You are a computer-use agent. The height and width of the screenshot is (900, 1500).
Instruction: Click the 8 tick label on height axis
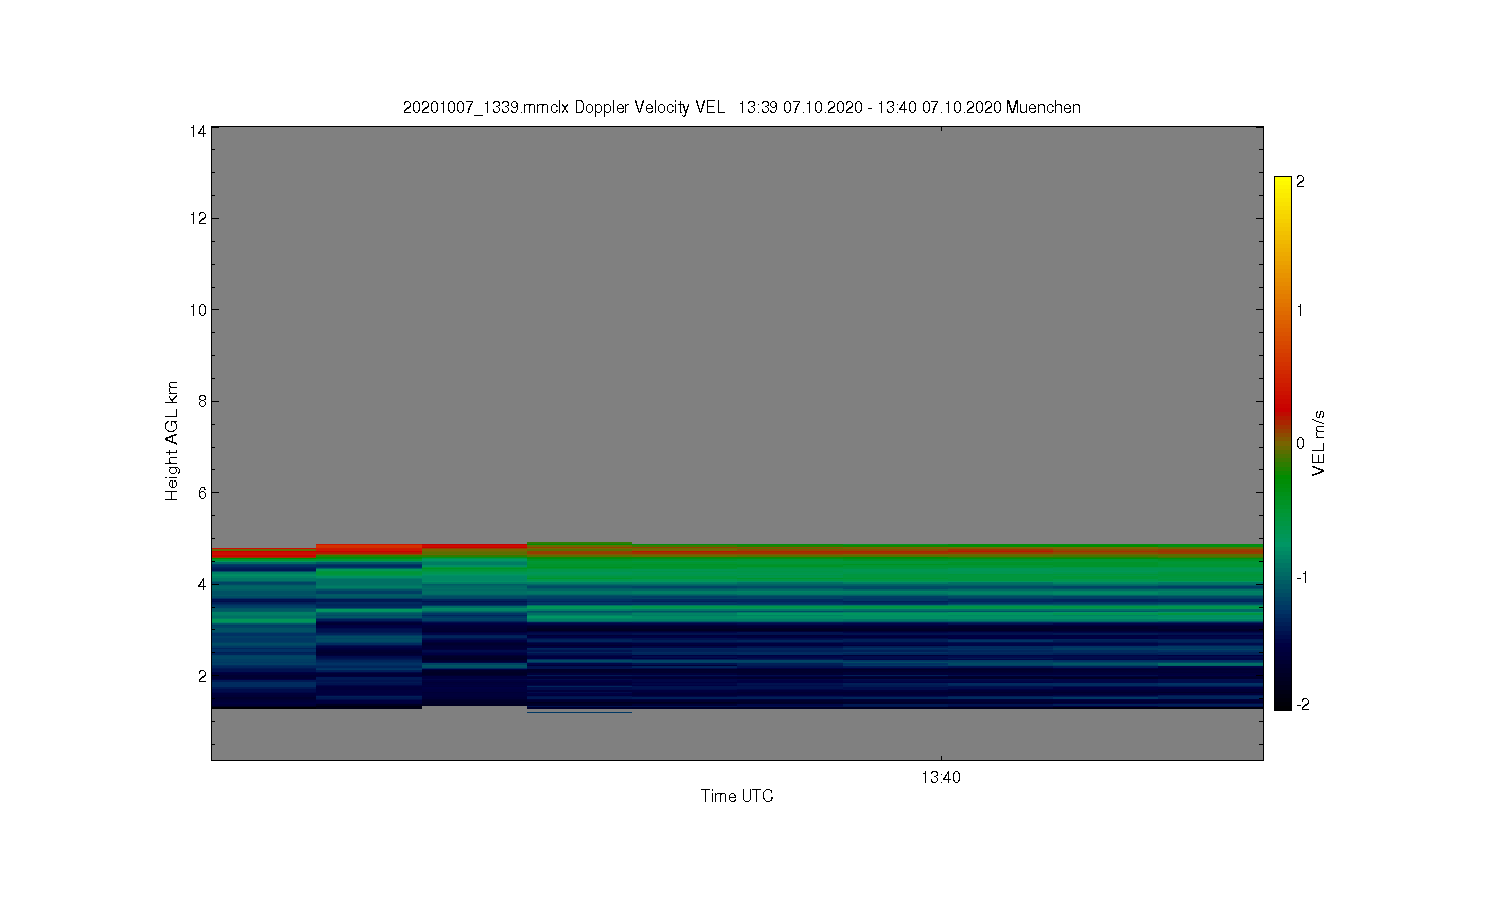[x=201, y=401]
